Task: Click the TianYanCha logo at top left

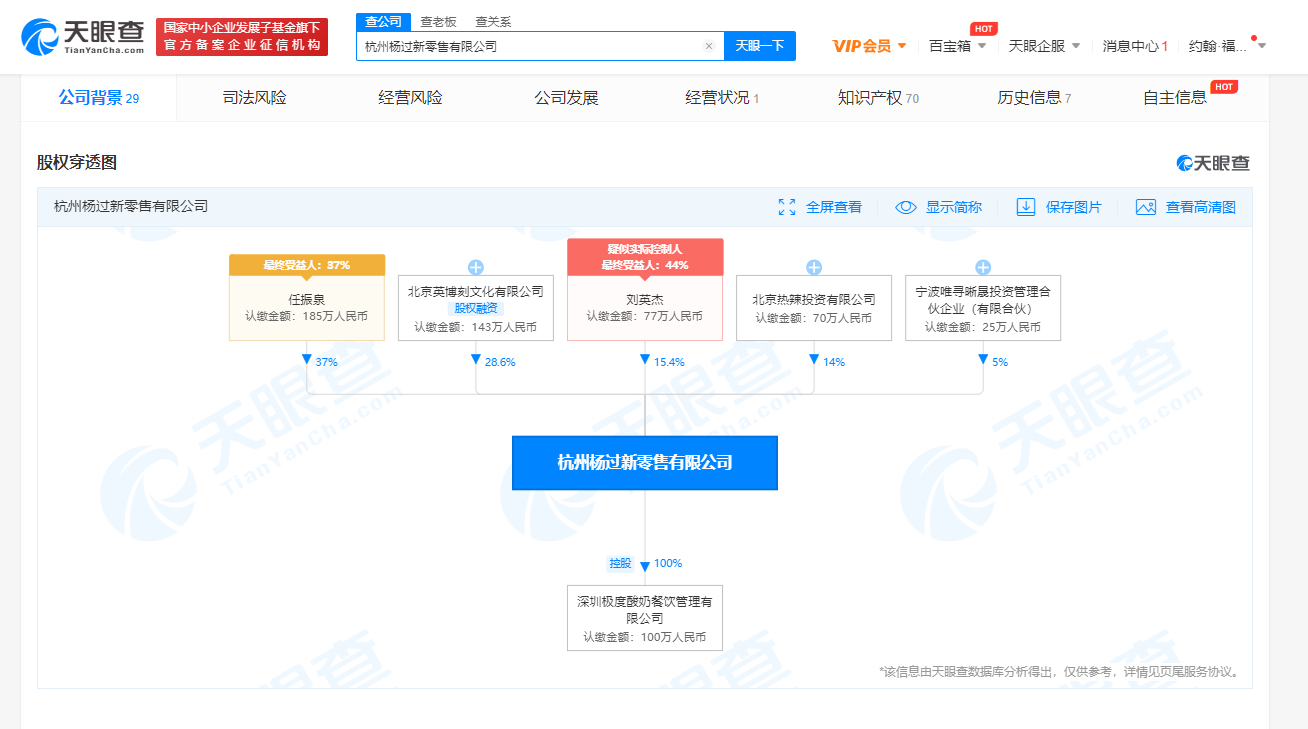Action: click(83, 37)
